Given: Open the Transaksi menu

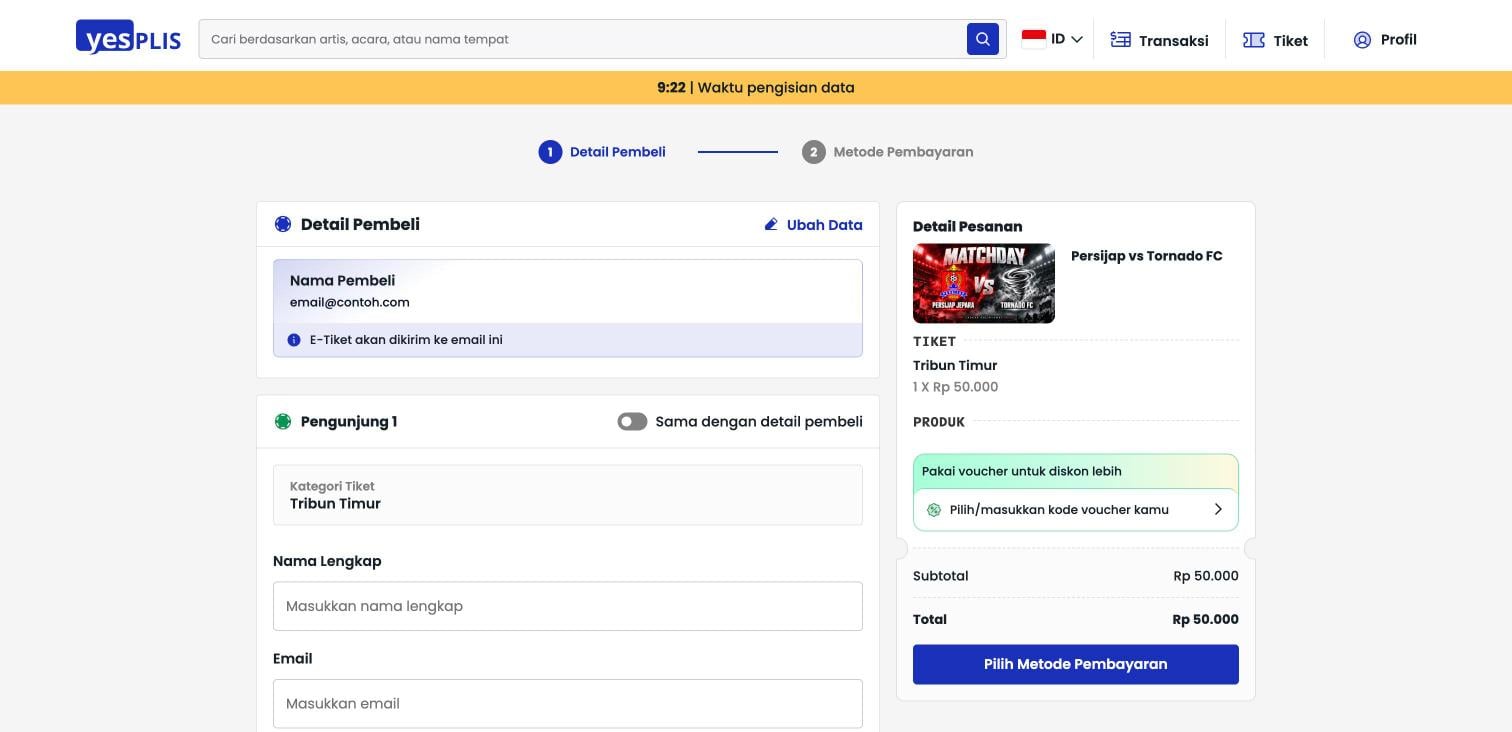Looking at the screenshot, I should [1159, 40].
